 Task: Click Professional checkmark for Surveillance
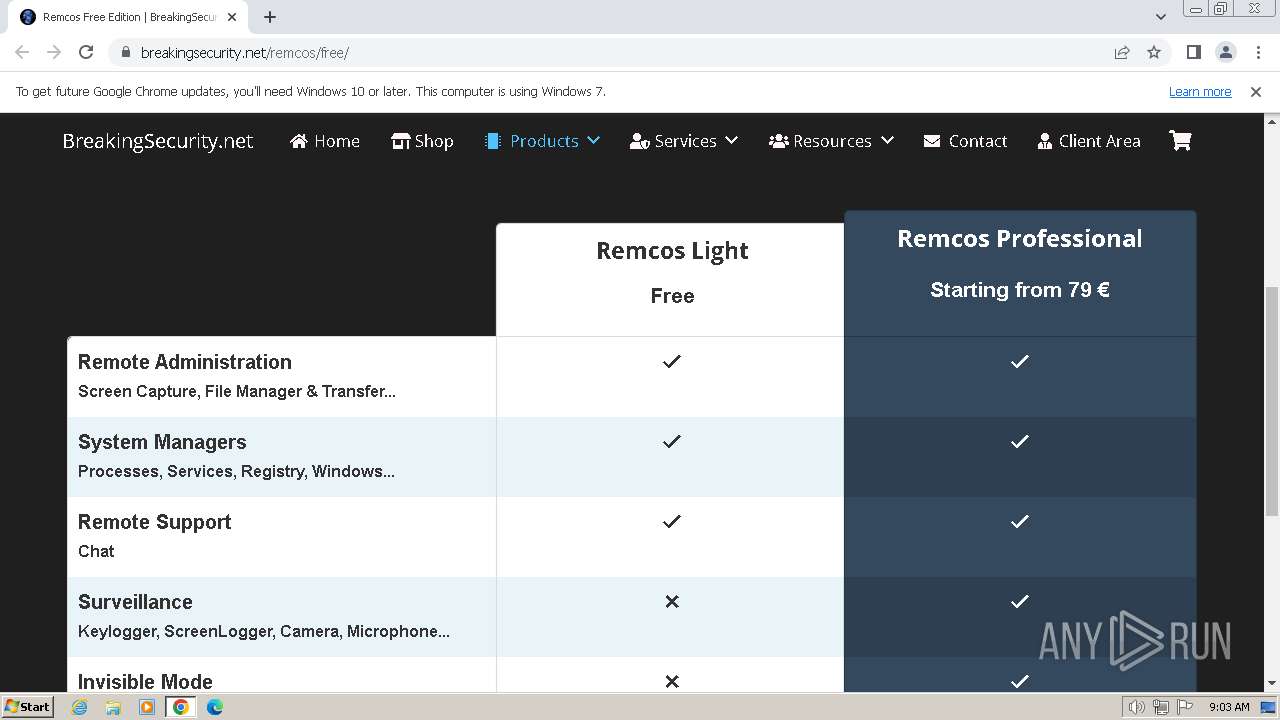click(x=1019, y=601)
